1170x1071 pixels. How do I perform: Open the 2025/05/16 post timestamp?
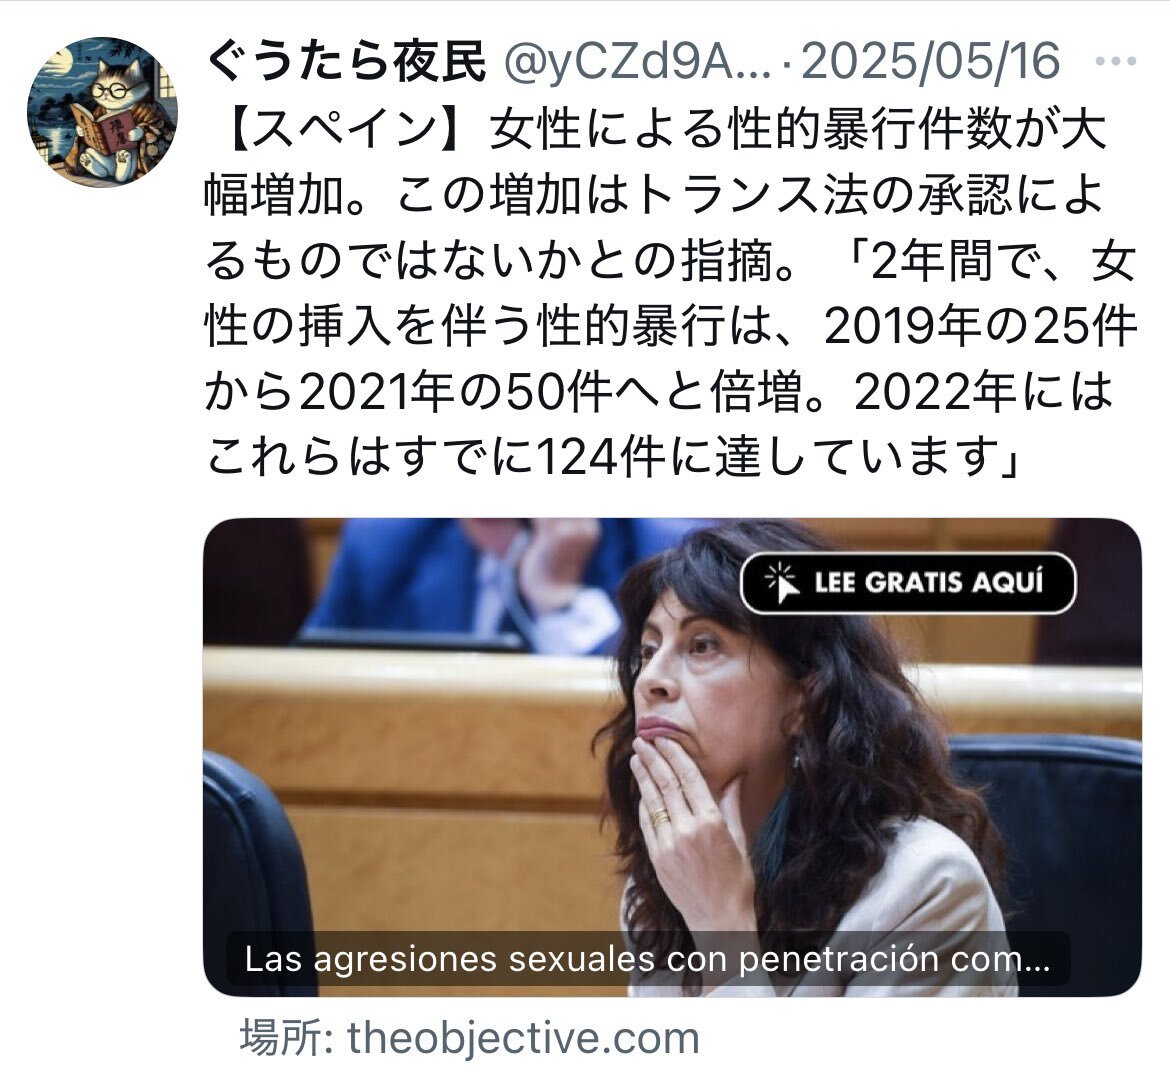(x=930, y=61)
